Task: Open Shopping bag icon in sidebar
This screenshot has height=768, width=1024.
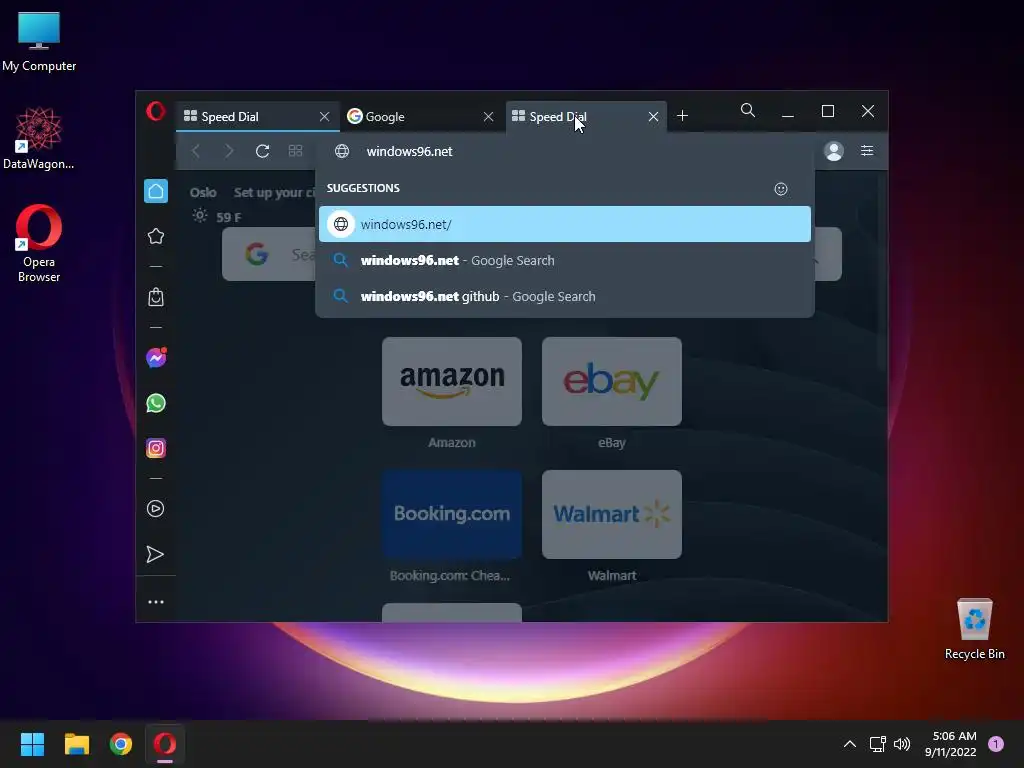Action: click(x=156, y=297)
